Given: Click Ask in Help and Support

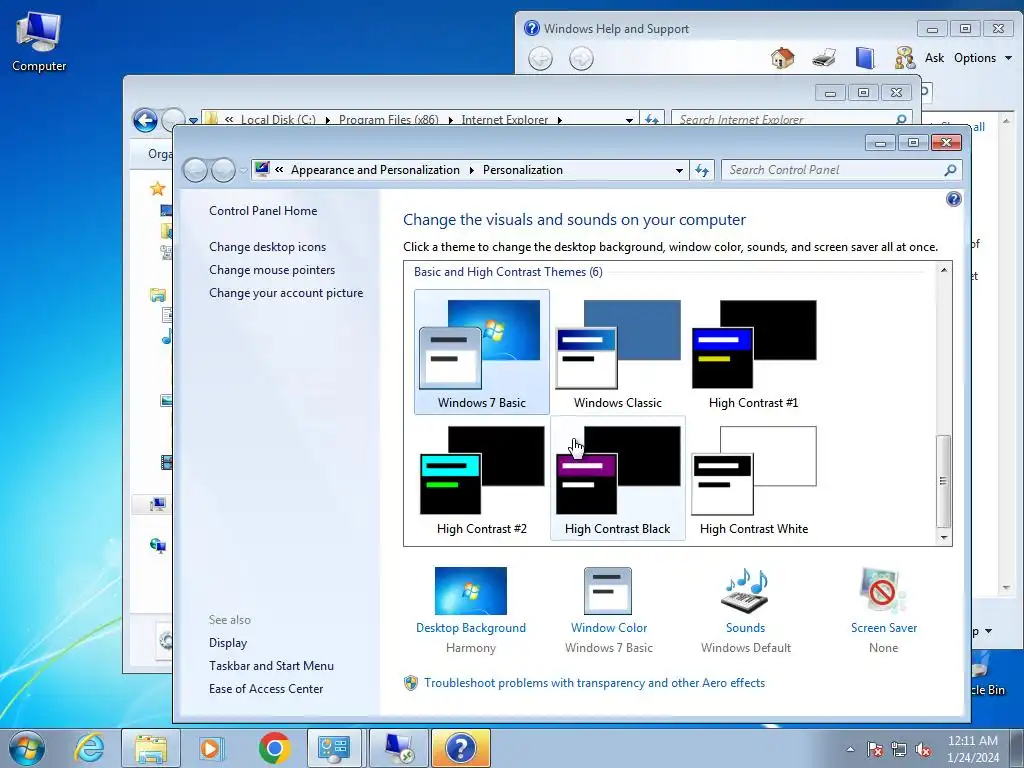Looking at the screenshot, I should point(934,57).
